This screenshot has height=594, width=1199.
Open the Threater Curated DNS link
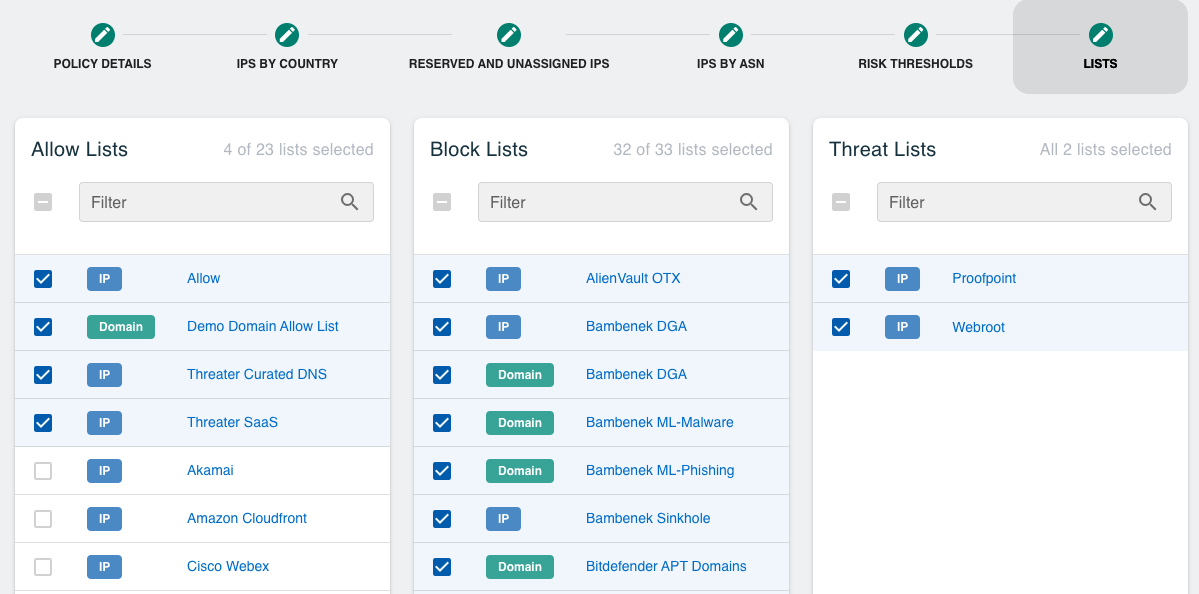click(257, 375)
